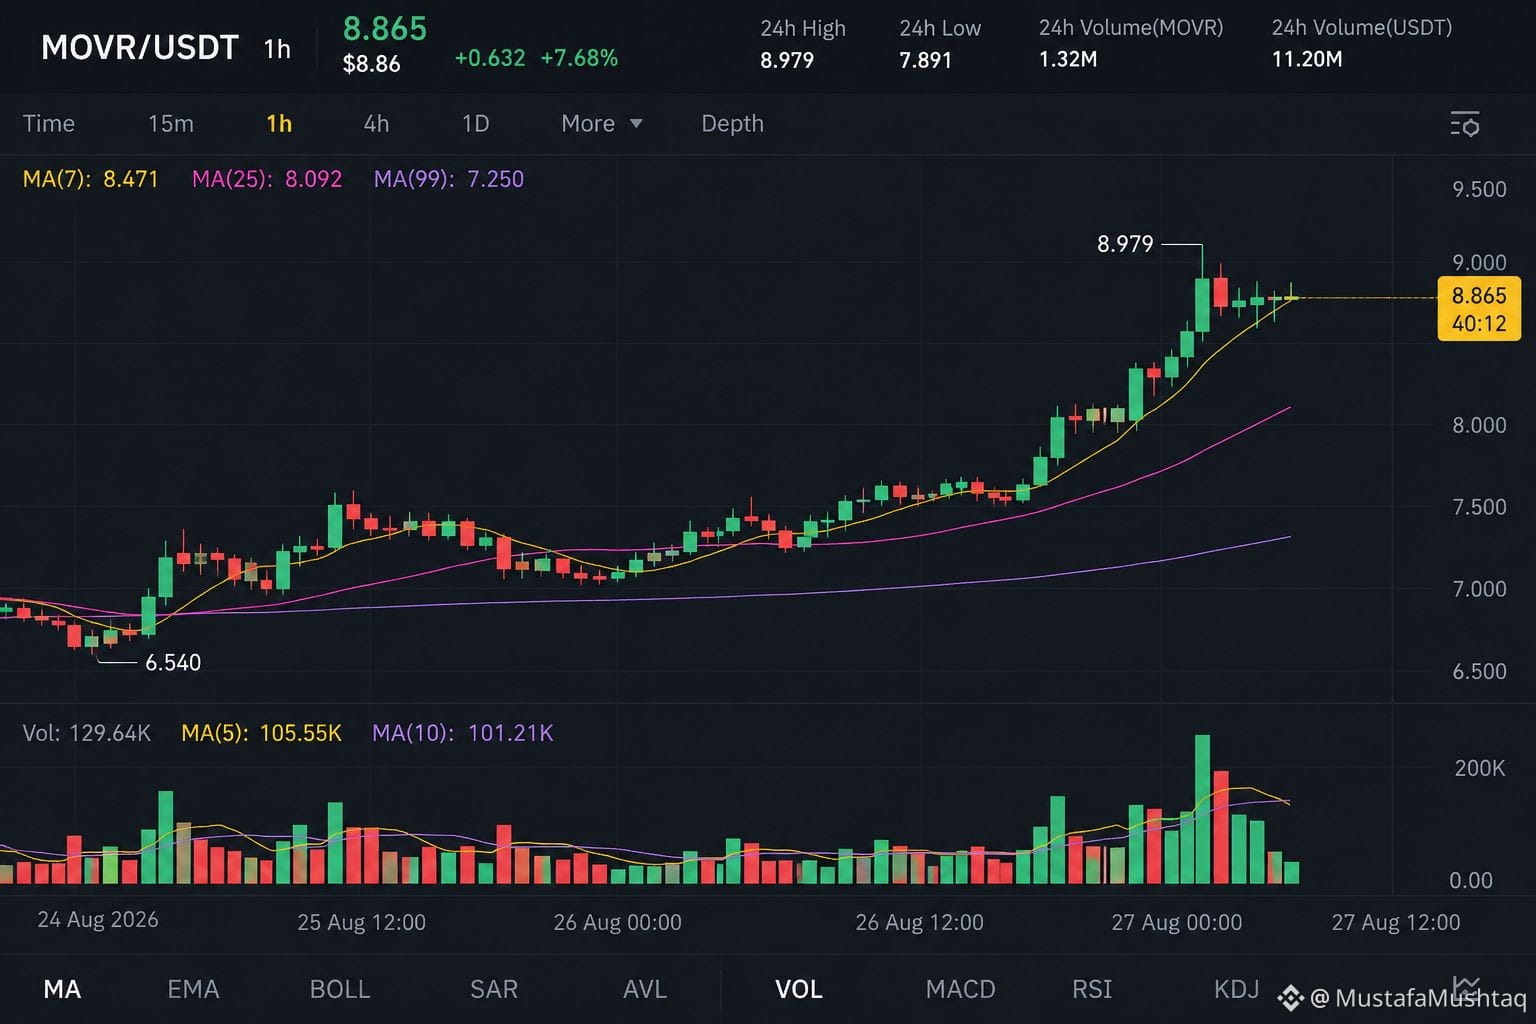Click the MA(99): 7.250 legend
The width and height of the screenshot is (1536, 1024).
449,179
